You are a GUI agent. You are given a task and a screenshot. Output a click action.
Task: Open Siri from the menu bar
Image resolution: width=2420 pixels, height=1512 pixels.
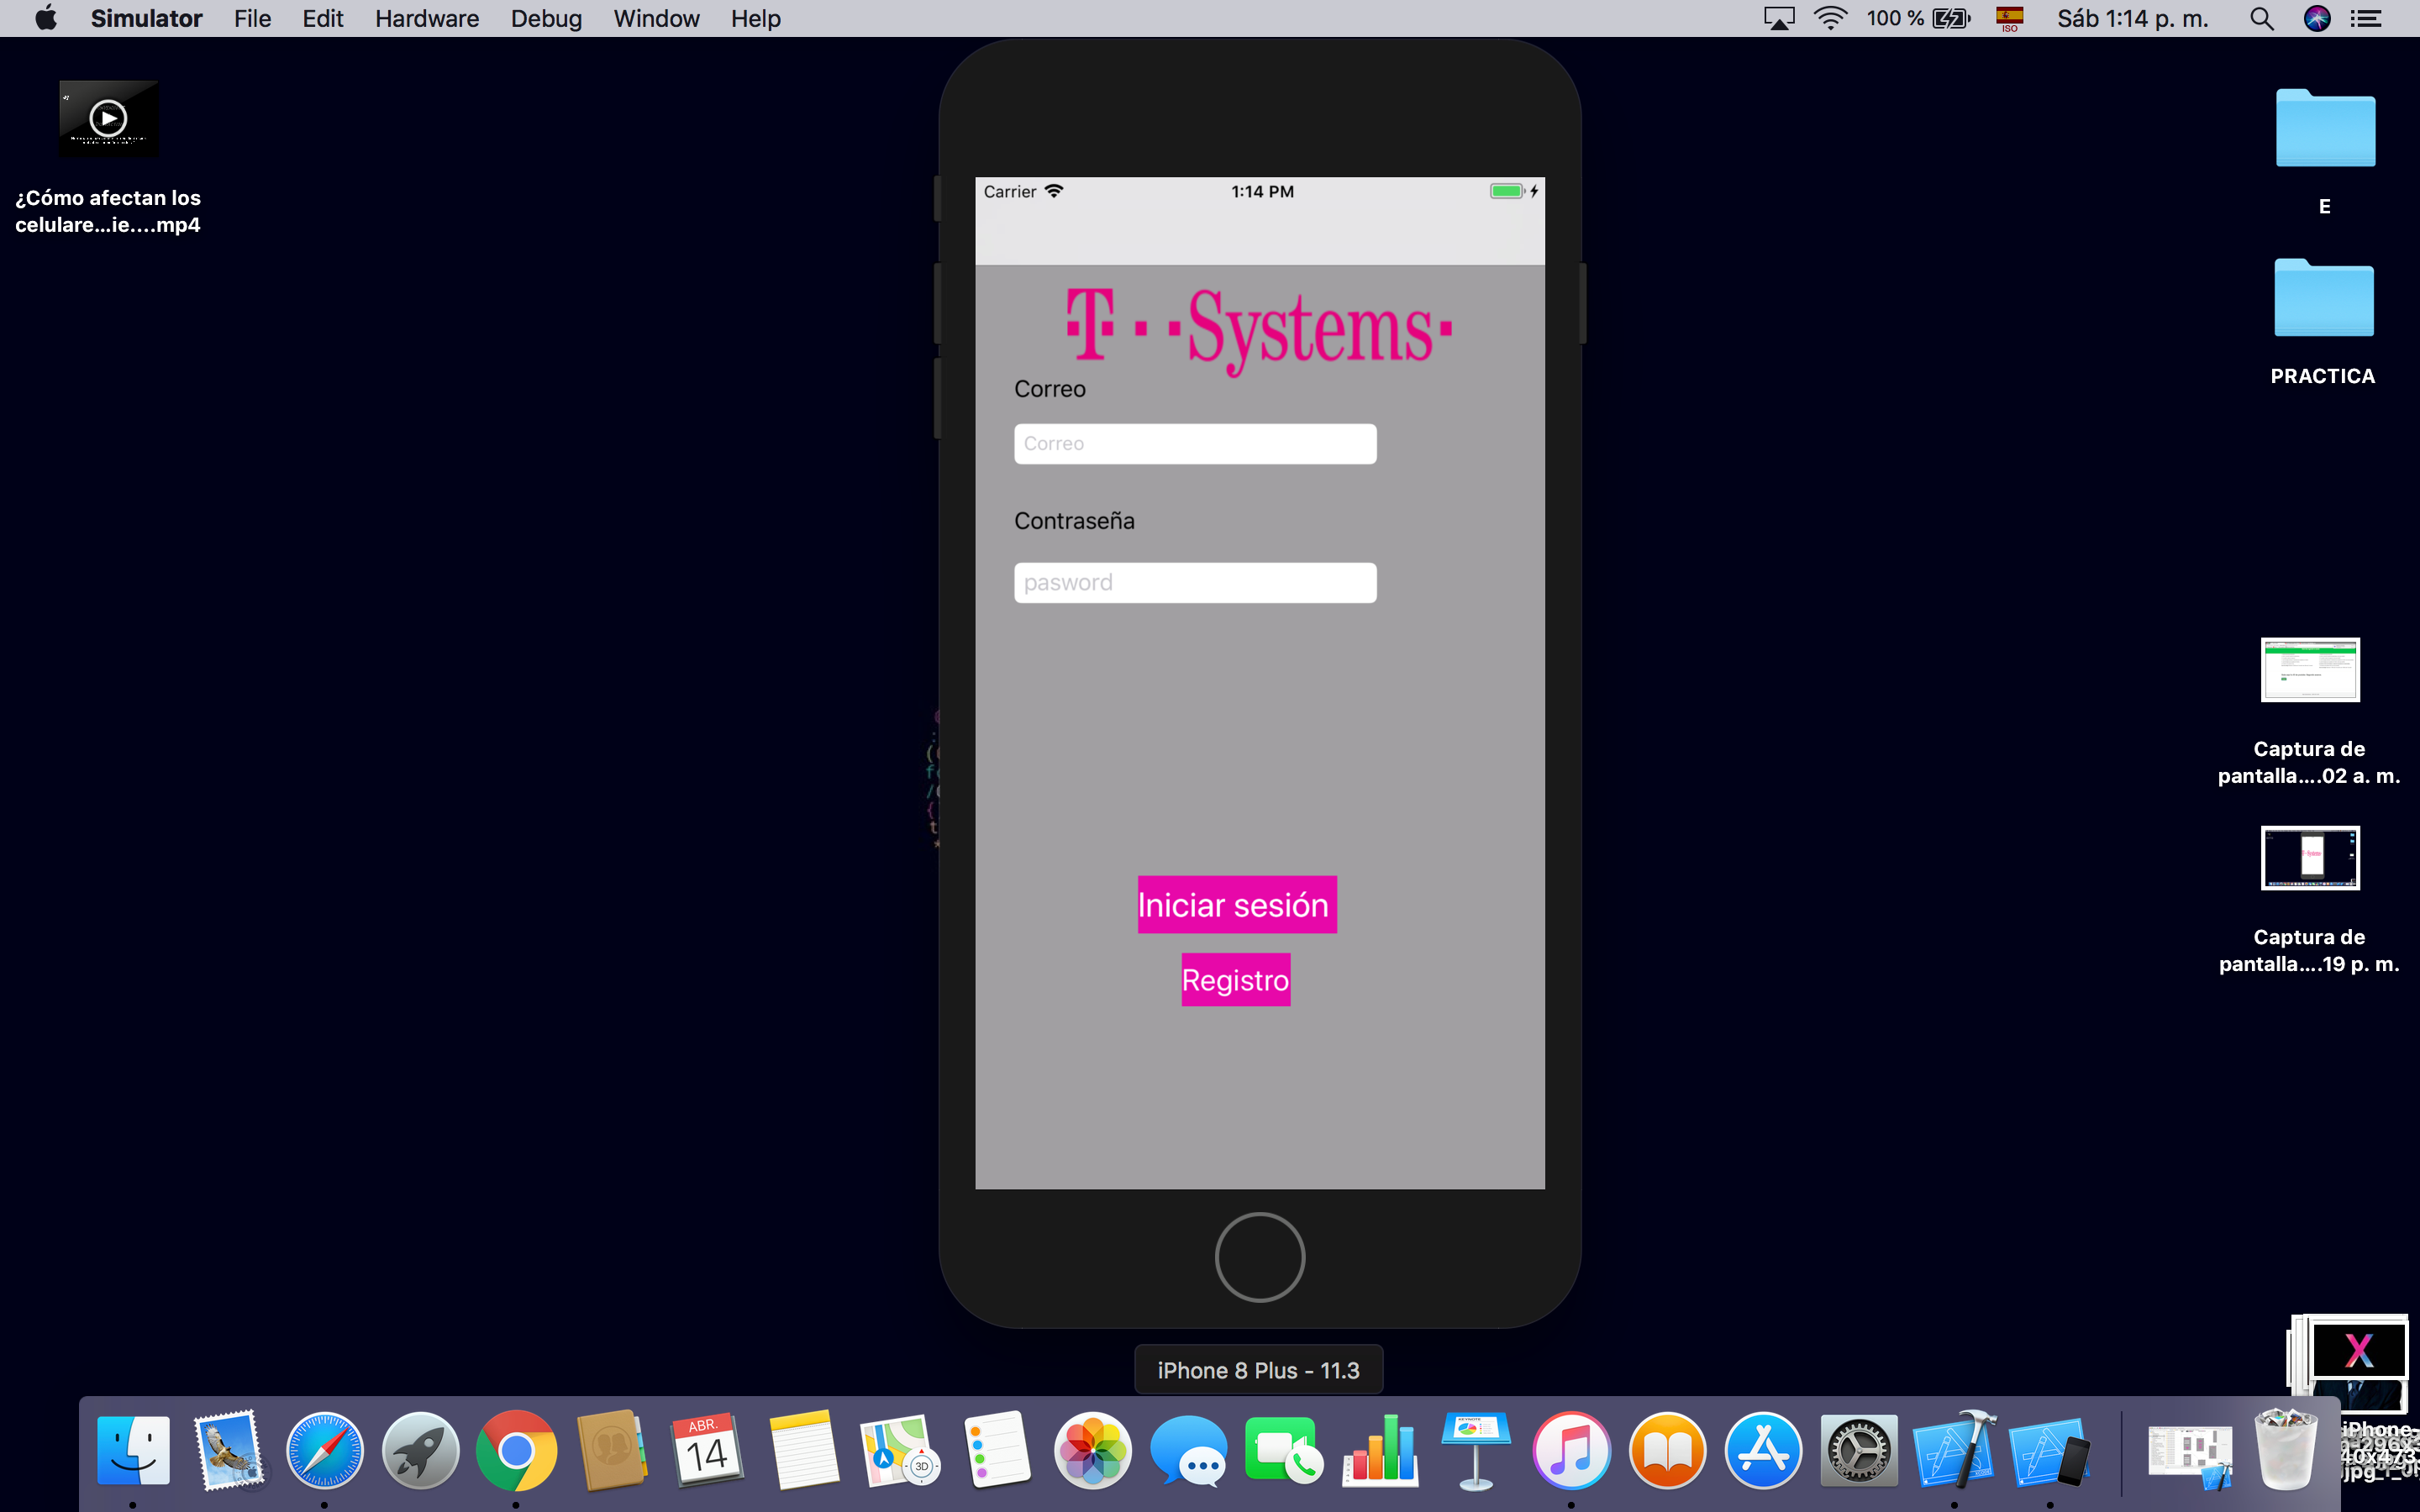point(2316,19)
